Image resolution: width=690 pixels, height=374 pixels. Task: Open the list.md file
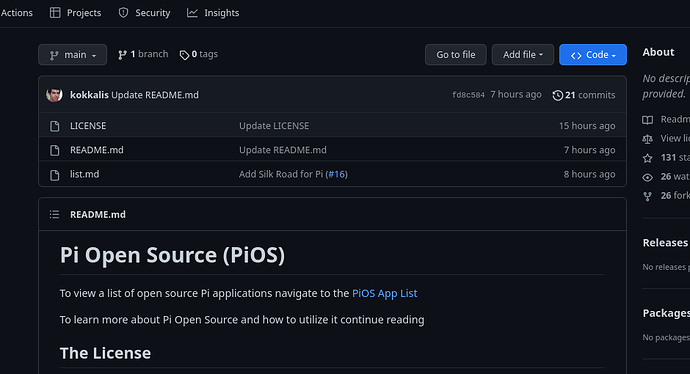coord(84,174)
